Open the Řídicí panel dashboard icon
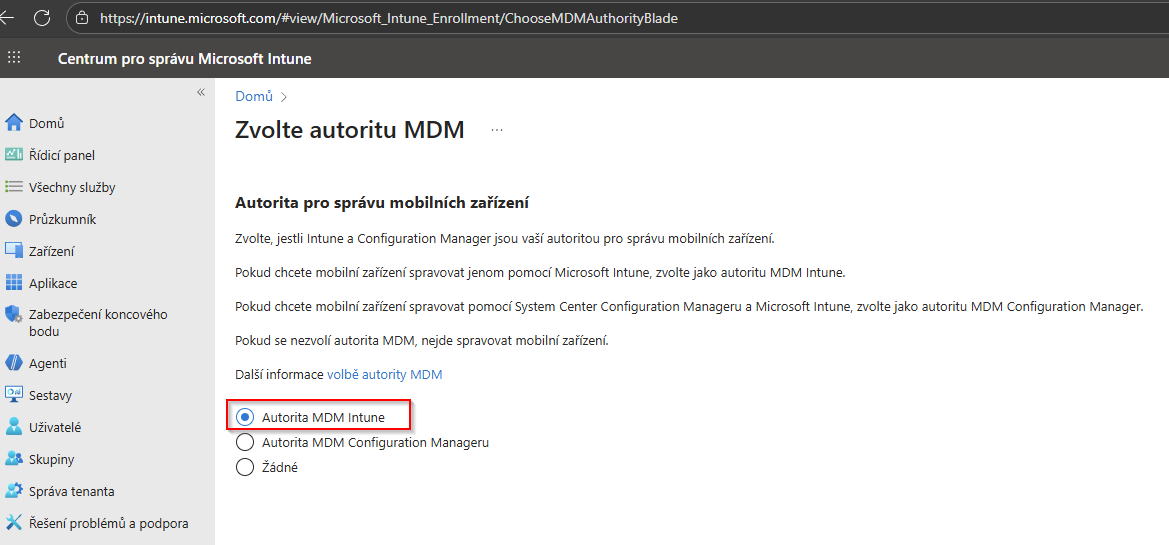Image resolution: width=1169 pixels, height=545 pixels. (14, 155)
